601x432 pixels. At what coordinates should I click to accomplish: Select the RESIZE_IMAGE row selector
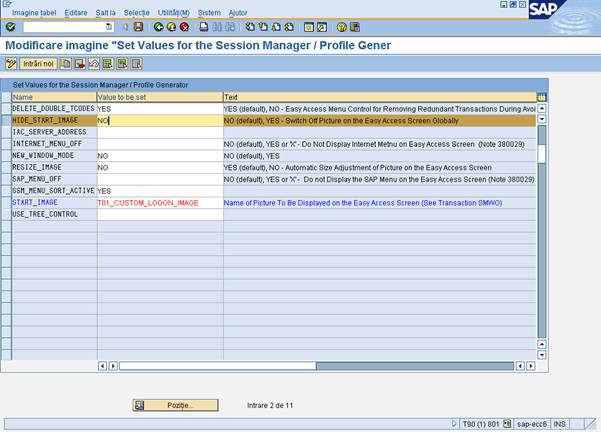click(x=6, y=167)
